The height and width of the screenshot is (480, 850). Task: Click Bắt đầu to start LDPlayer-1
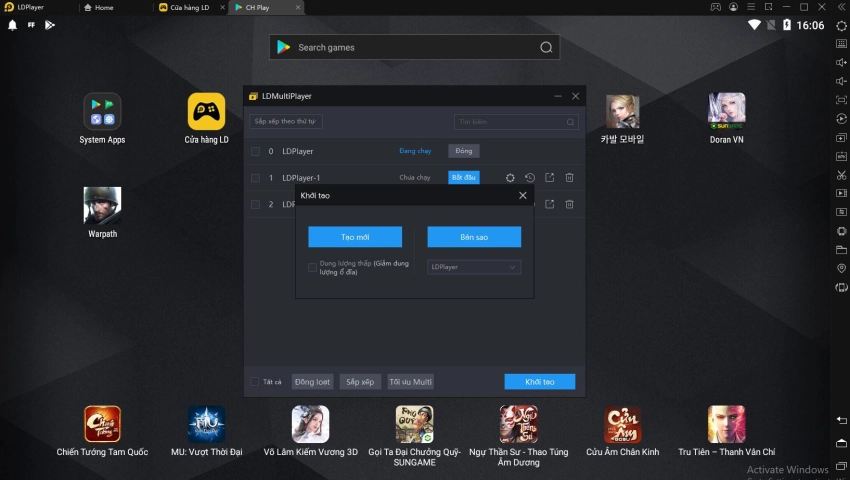coord(463,177)
